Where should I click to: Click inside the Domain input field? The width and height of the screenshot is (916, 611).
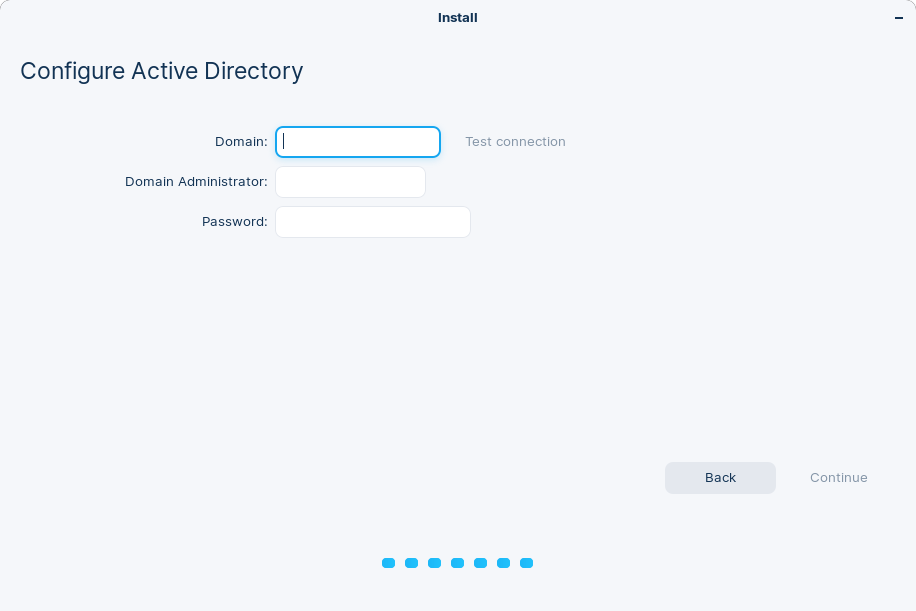357,141
